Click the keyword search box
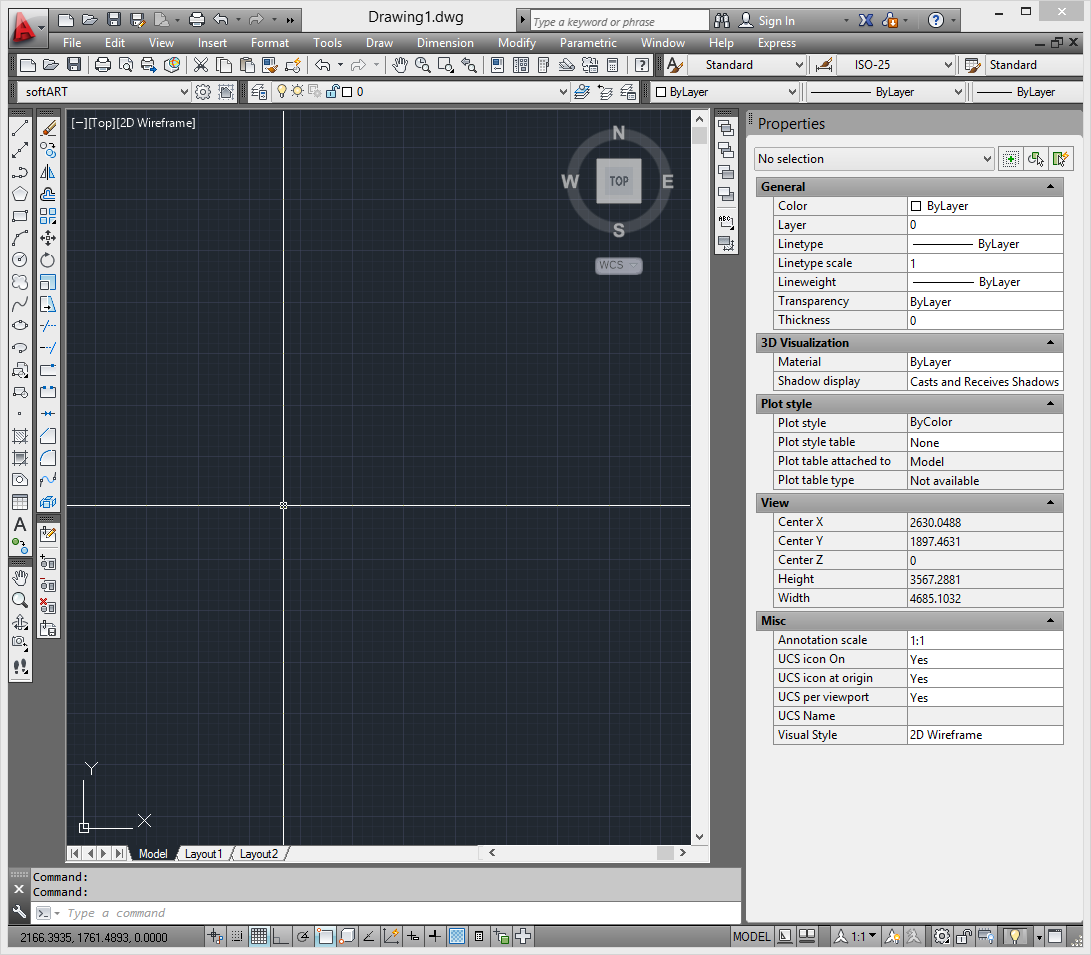Screen dimensions: 1091x955 619,21
